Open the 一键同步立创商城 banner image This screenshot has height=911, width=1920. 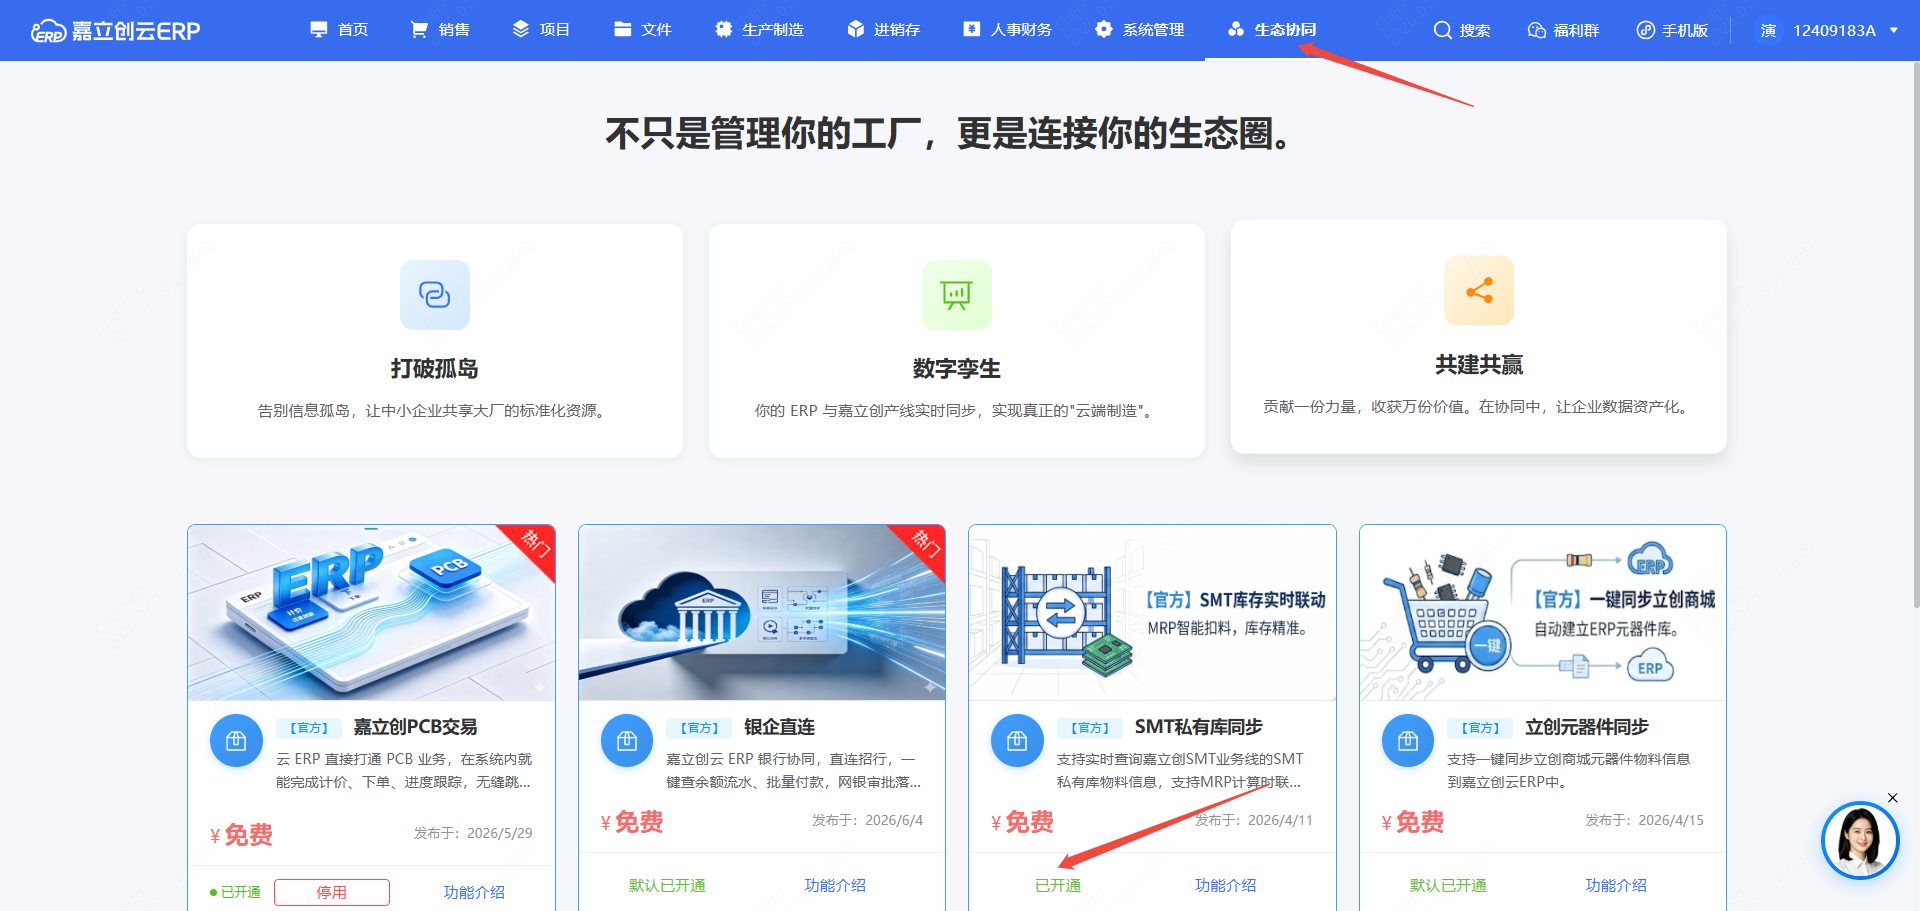tap(1543, 613)
